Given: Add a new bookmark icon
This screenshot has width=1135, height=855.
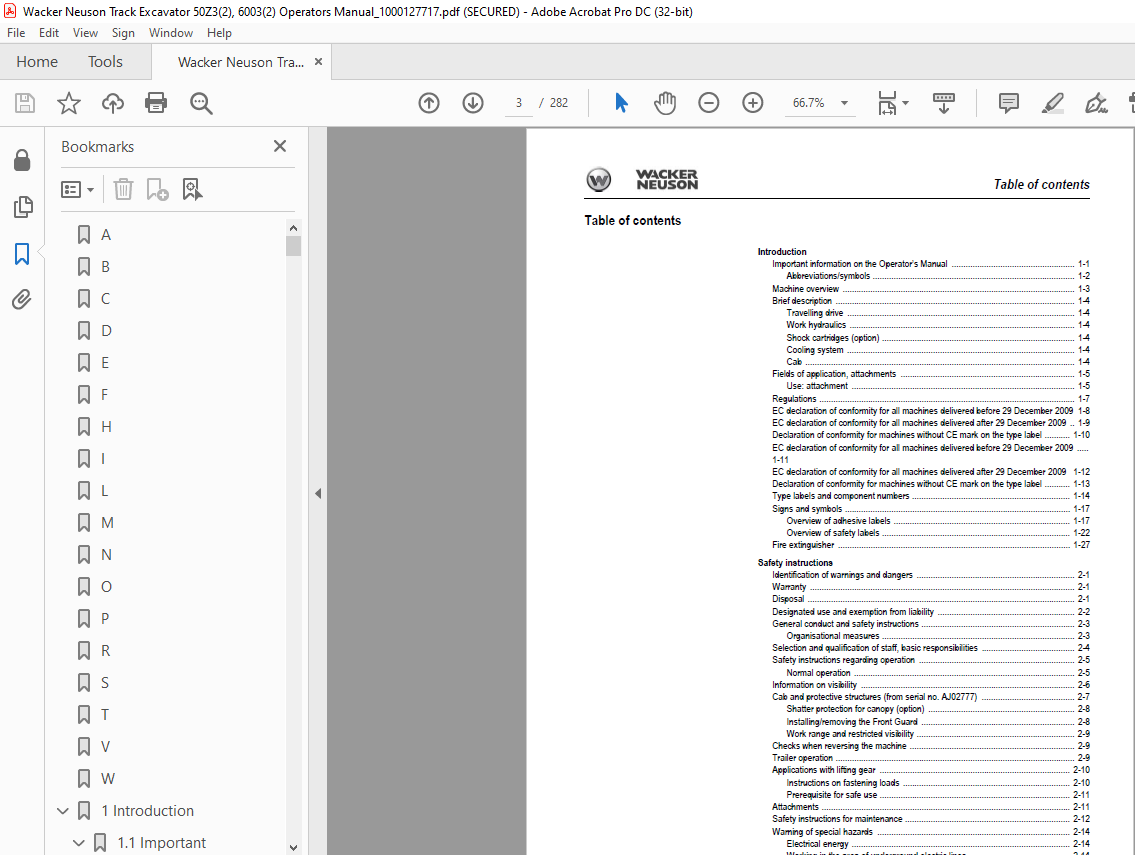Looking at the screenshot, I should (157, 190).
